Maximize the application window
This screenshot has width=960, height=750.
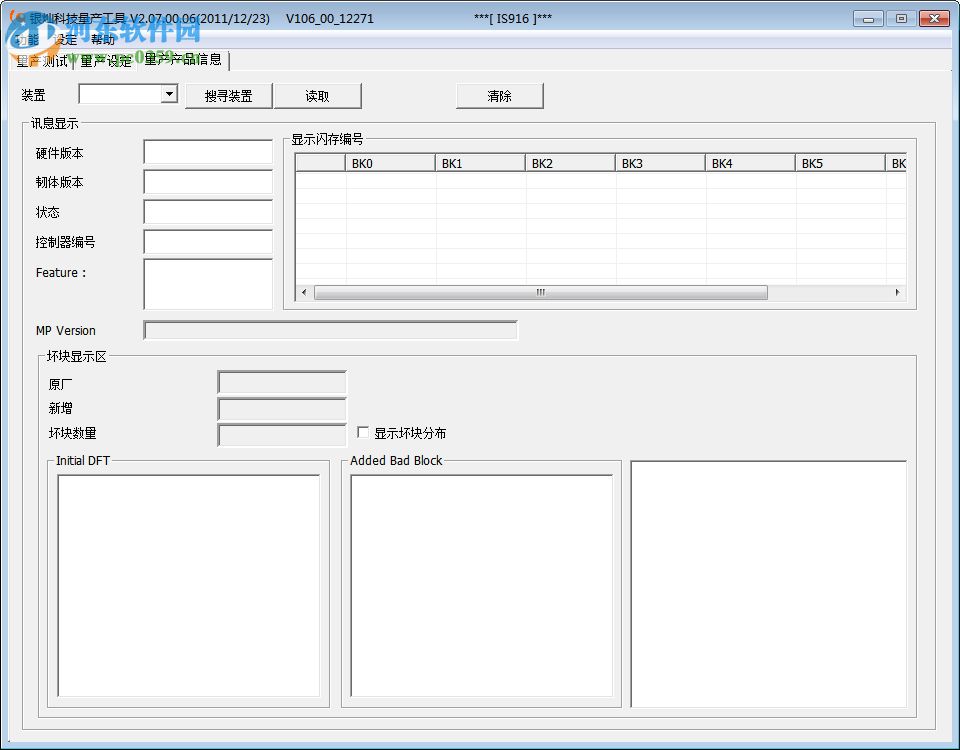coord(901,19)
